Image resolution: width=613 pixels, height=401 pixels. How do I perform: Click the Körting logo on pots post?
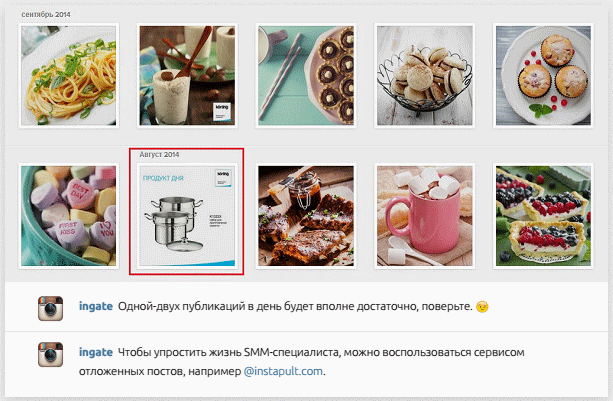(223, 178)
